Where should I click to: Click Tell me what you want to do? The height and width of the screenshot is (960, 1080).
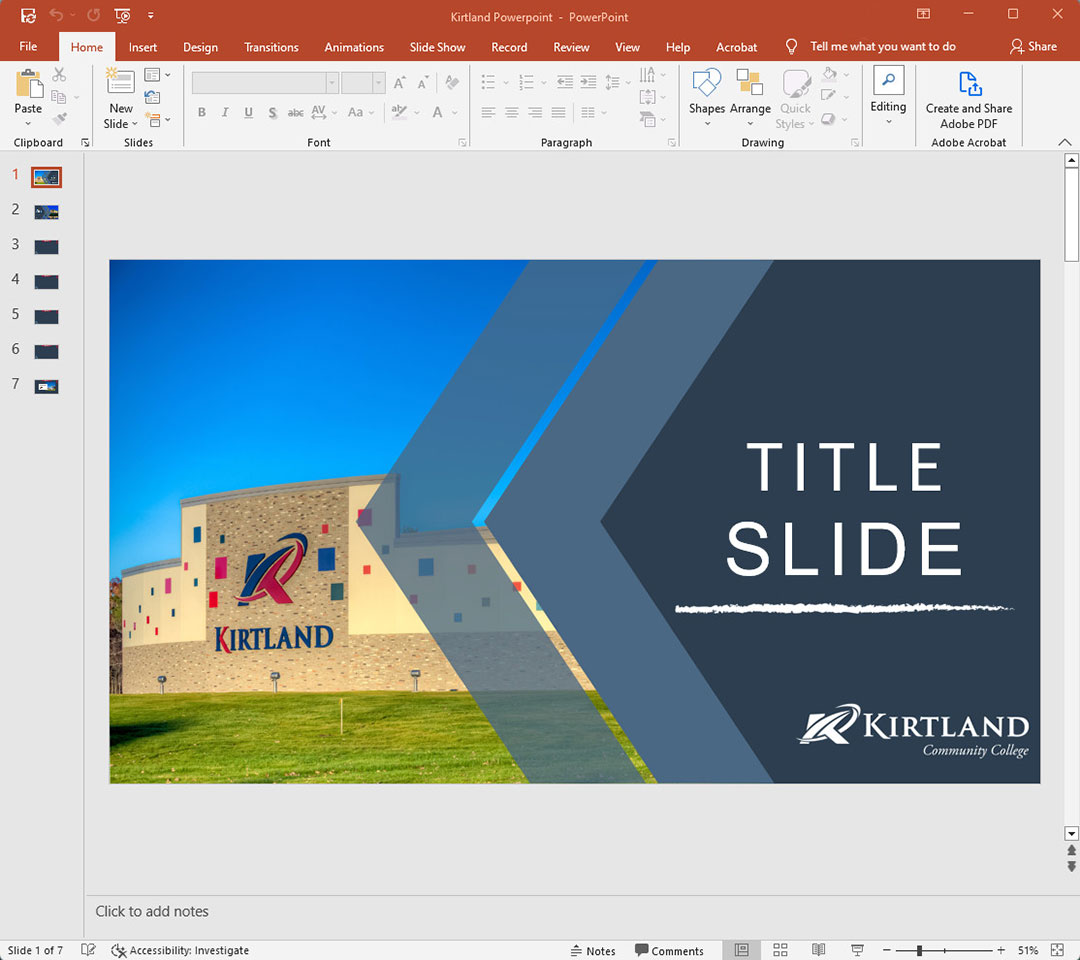click(882, 46)
